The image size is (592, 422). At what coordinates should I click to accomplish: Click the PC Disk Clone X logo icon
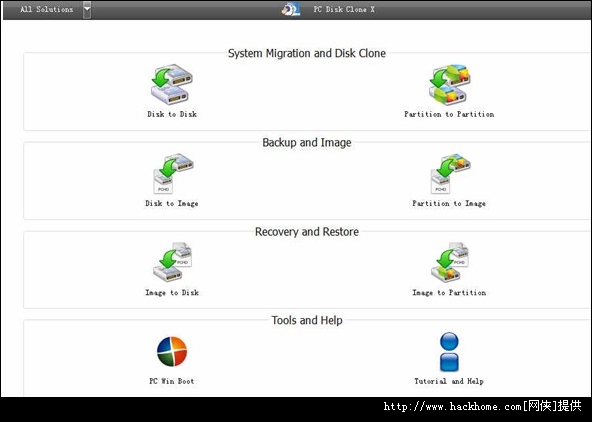click(291, 9)
